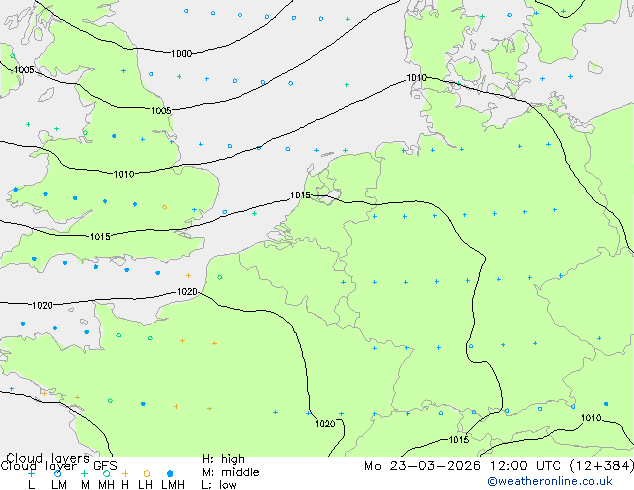634x490 pixels.
Task: Click the orange circle LH legend symbol
Action: 147,473
